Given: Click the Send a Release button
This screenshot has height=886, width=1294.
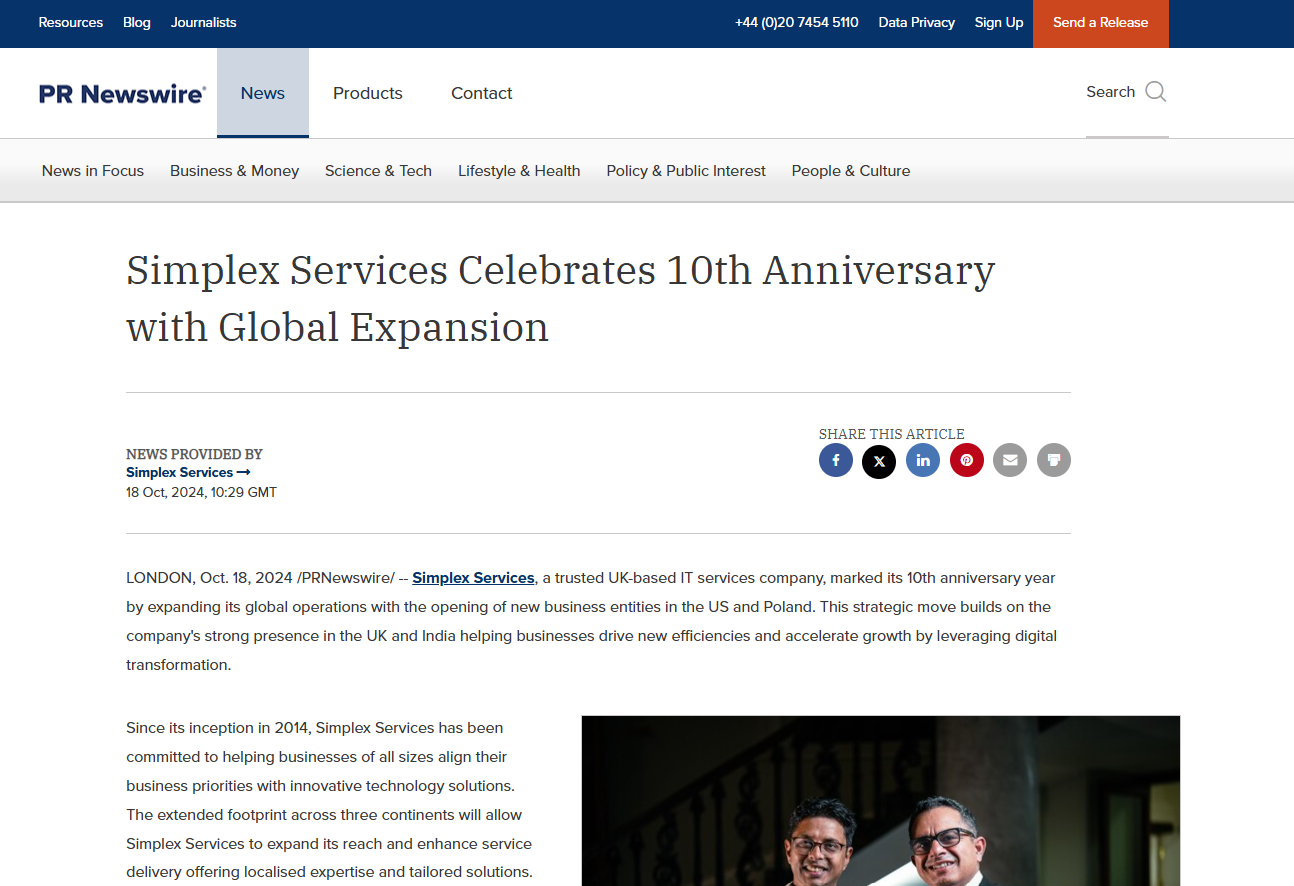Looking at the screenshot, I should (x=1101, y=23).
